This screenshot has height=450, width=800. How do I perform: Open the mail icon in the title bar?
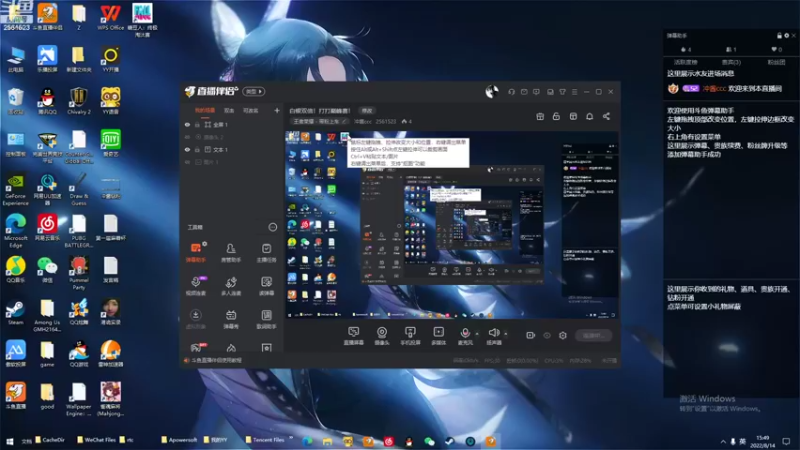click(x=524, y=92)
